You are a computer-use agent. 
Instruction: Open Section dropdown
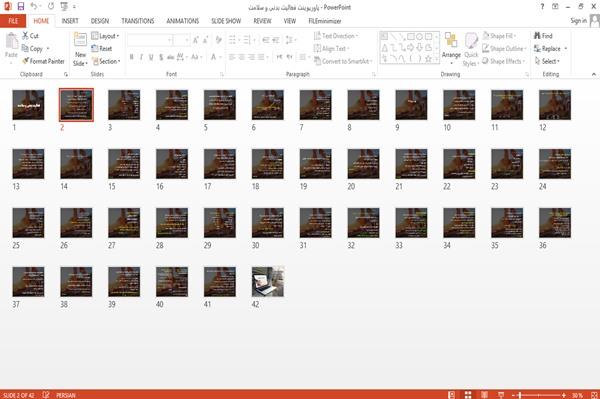coord(106,61)
